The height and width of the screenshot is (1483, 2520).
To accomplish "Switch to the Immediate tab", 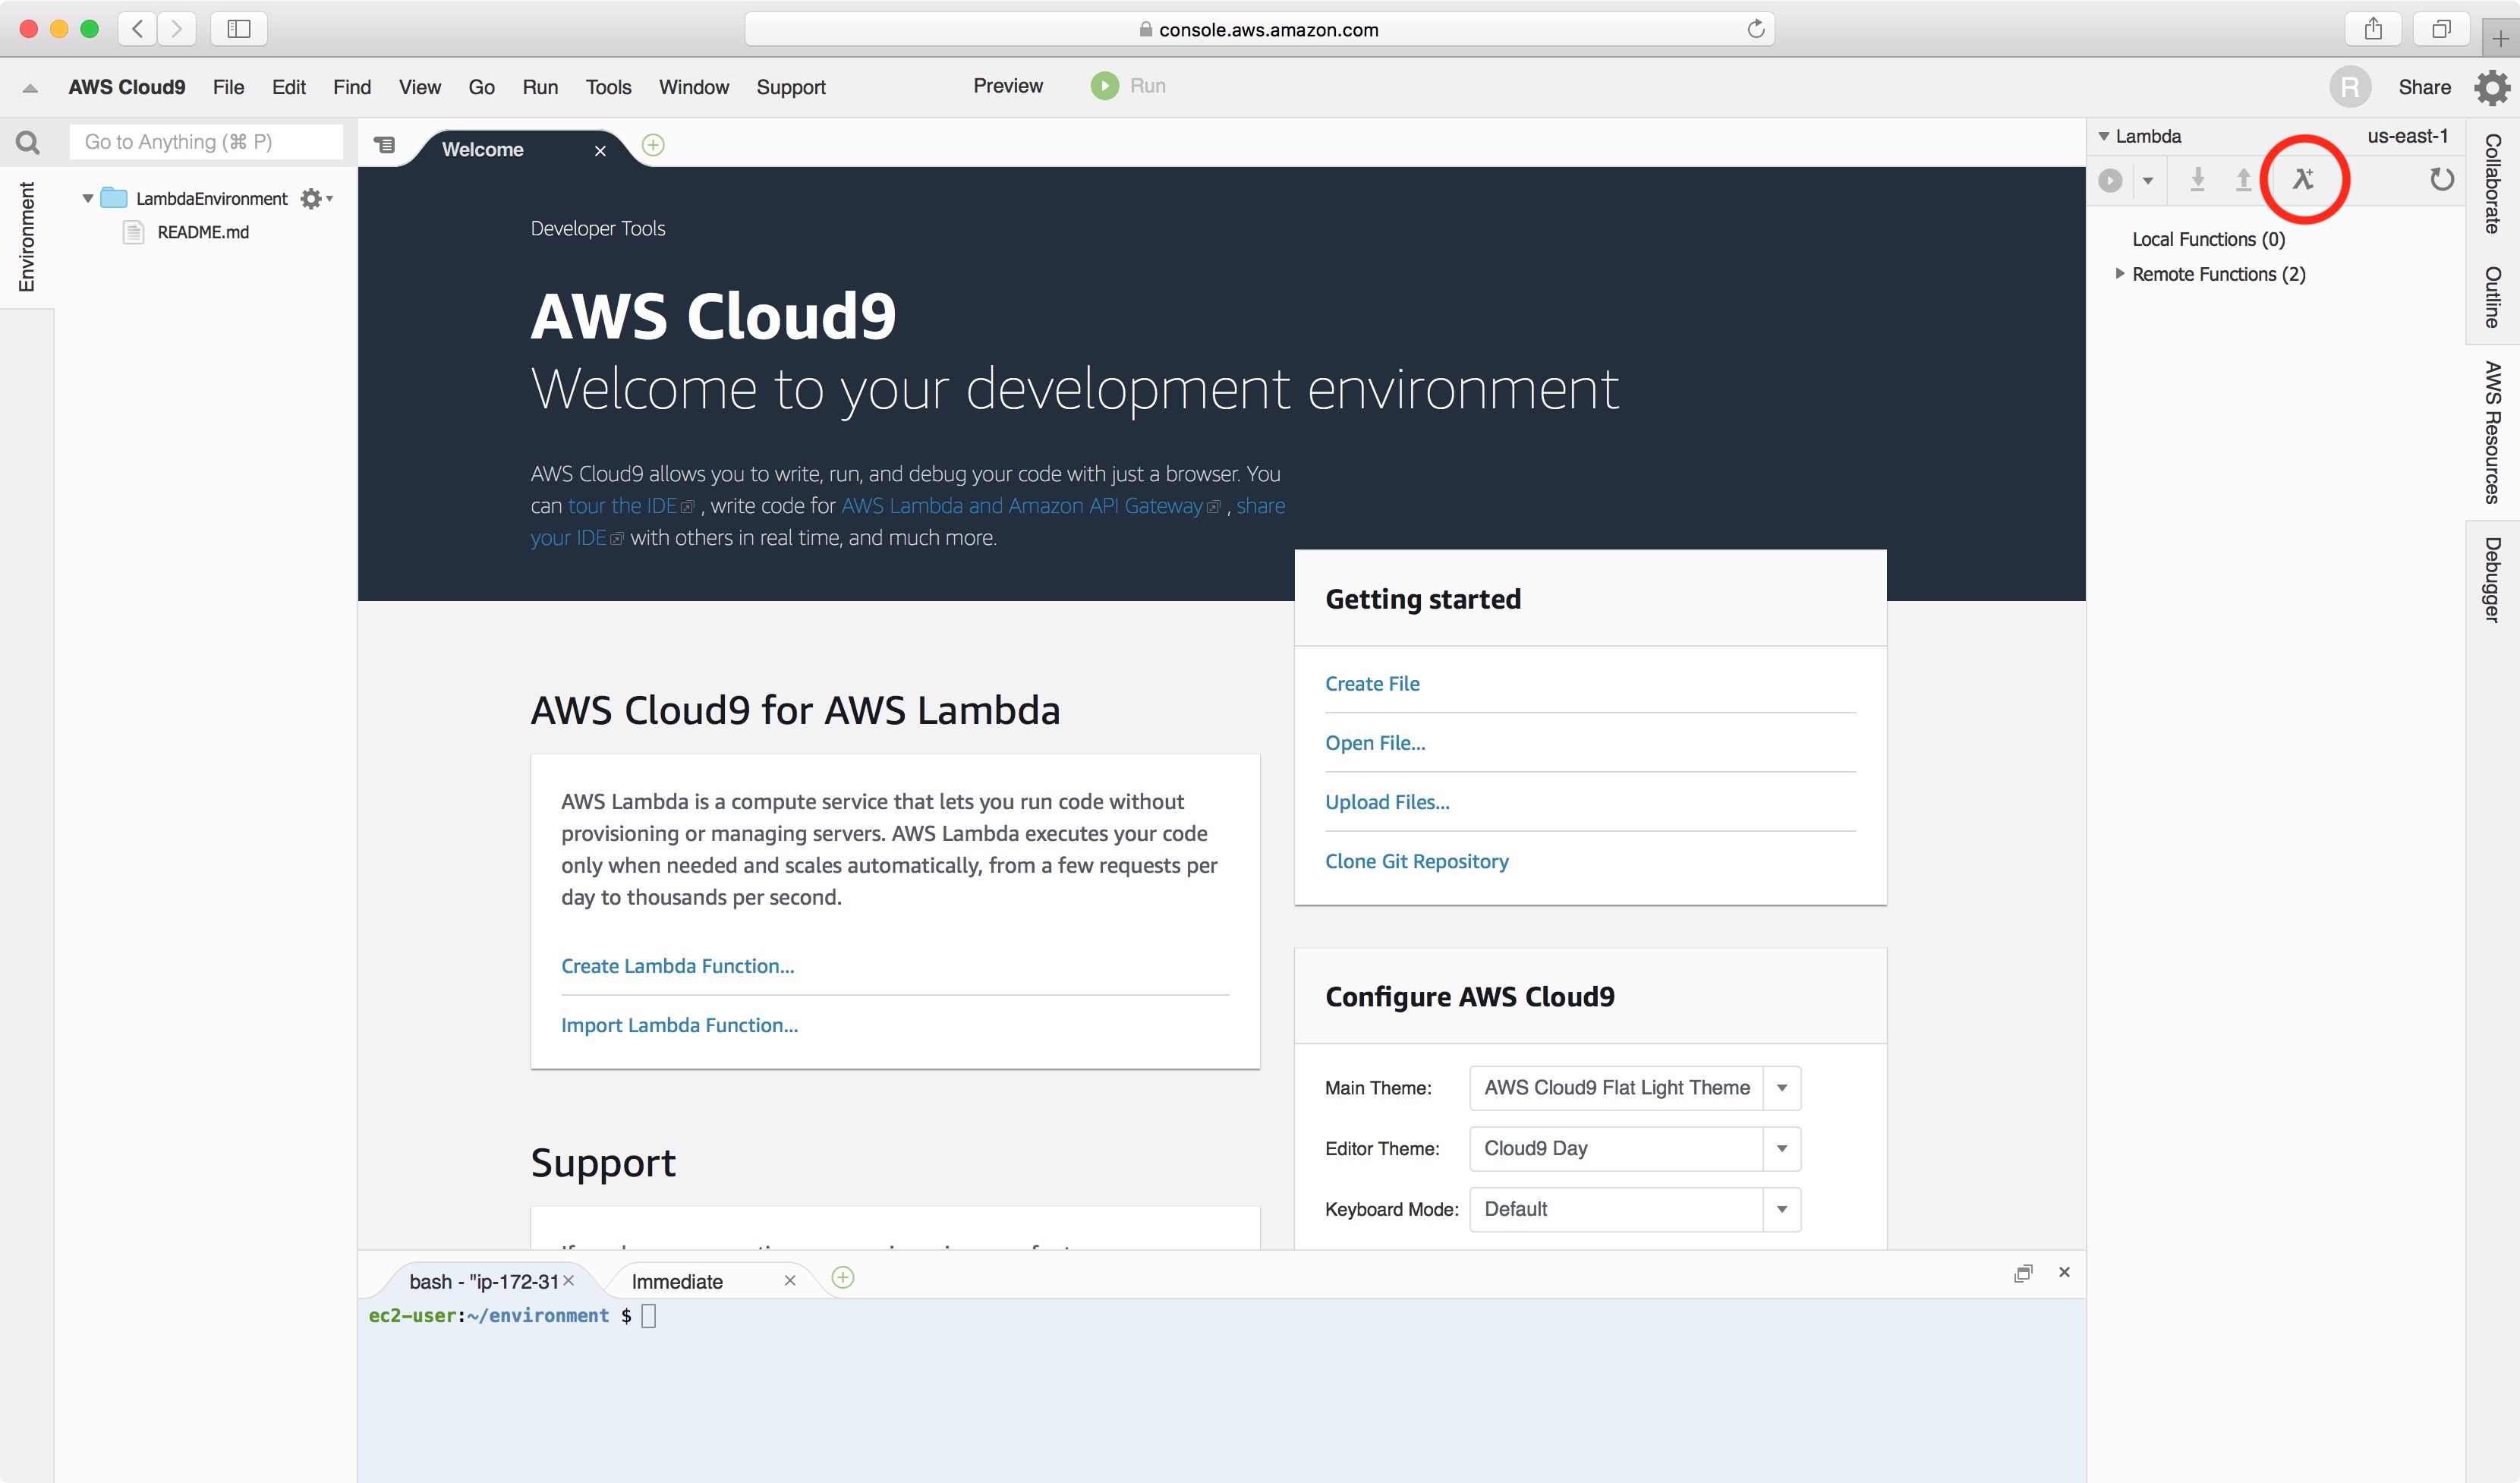I will point(677,1282).
